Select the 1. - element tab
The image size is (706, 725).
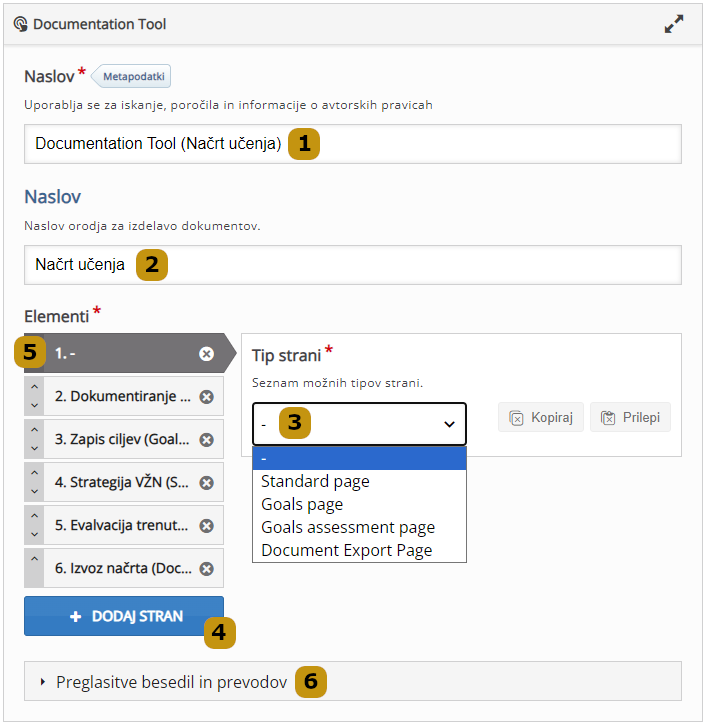pos(129,353)
